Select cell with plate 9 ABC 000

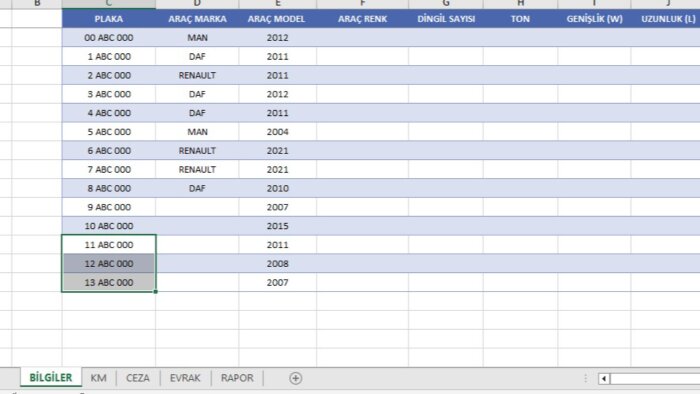pyautogui.click(x=108, y=207)
